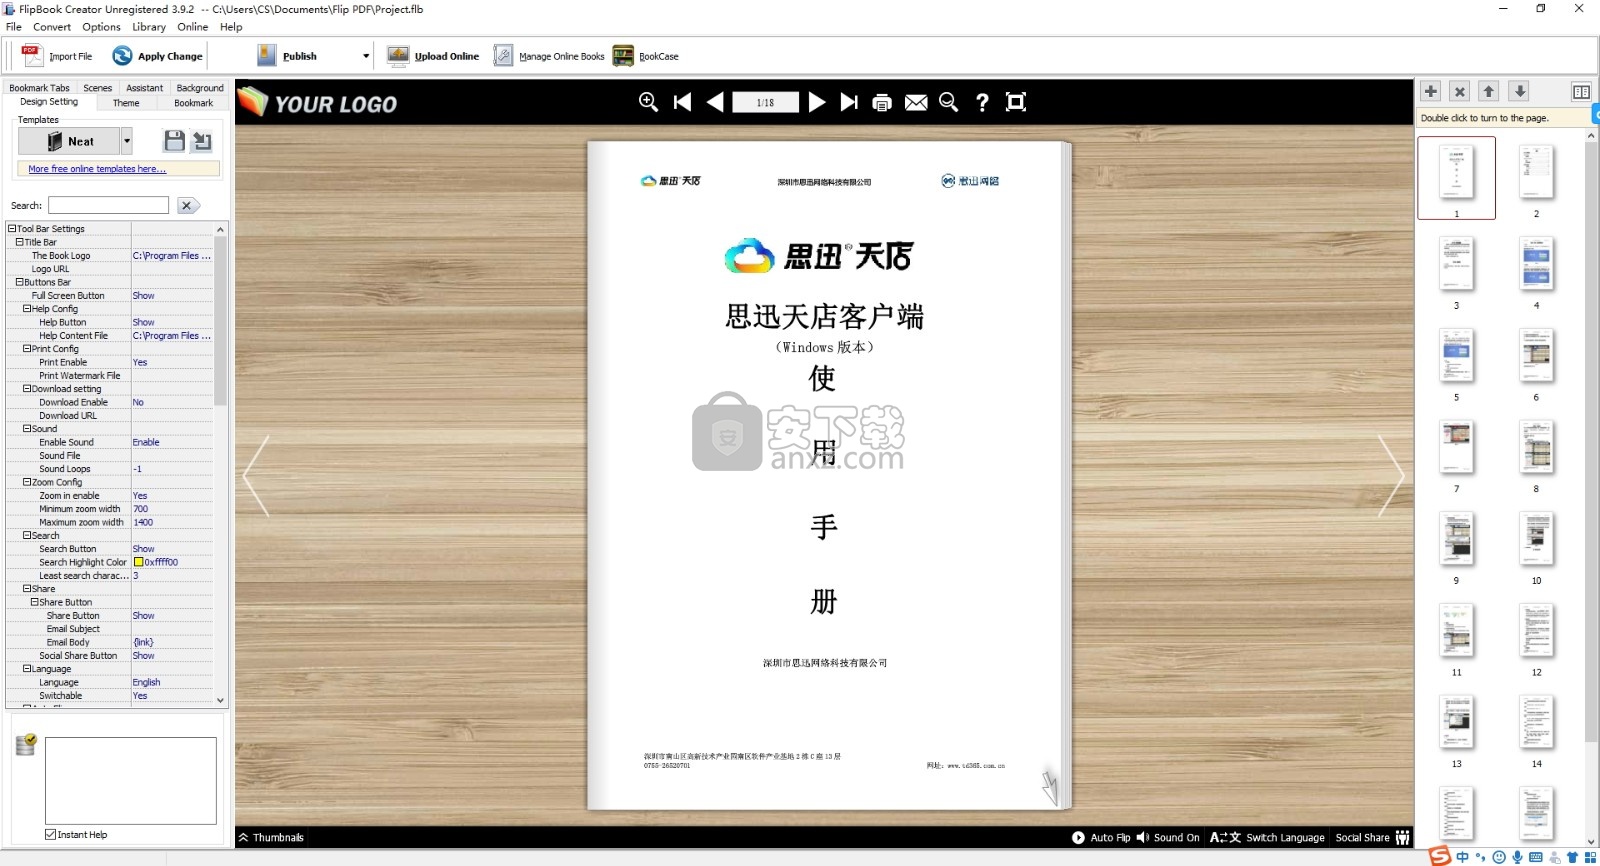Jump to last page of flipbook
Screen dimensions: 1600x866
[x=849, y=102]
